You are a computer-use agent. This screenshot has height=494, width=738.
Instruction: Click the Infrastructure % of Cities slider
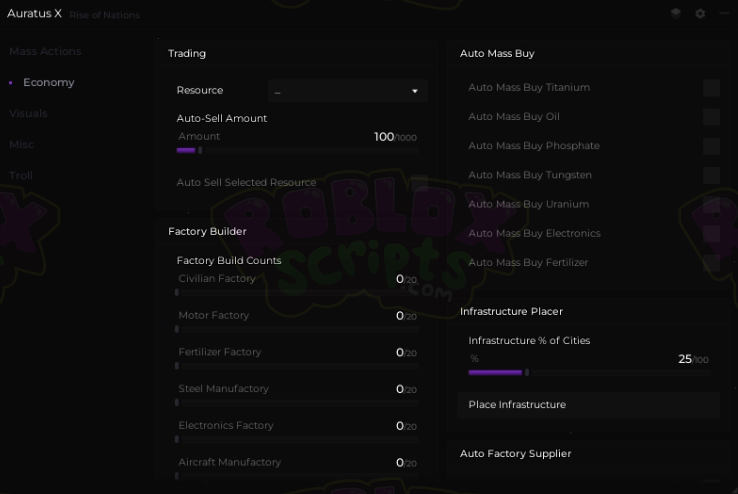coord(588,373)
